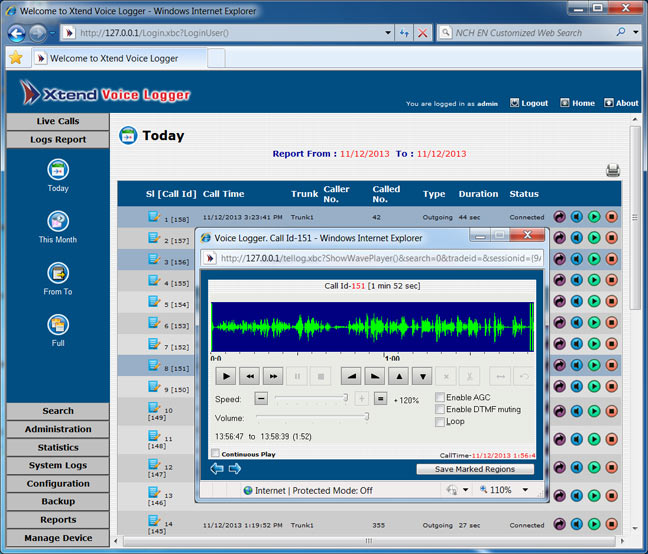This screenshot has height=554, width=648.
Task: Open the Full report icon
Action: pyautogui.click(x=58, y=325)
